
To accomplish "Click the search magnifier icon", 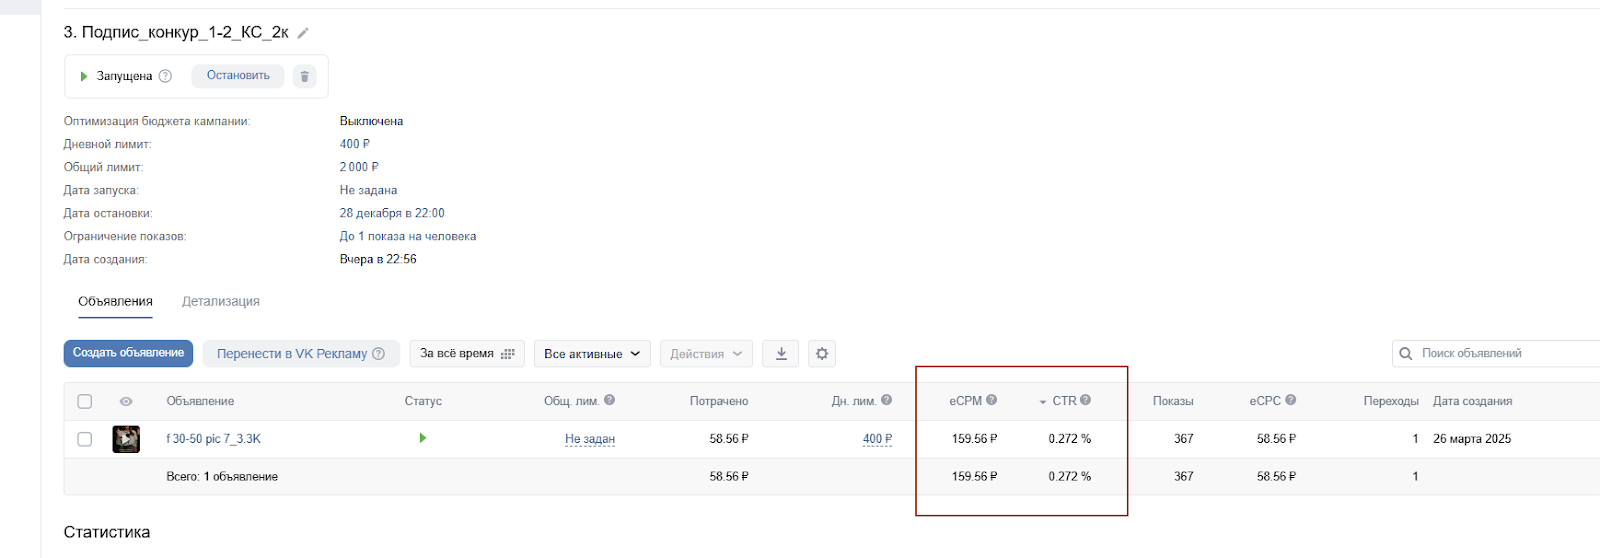I will coord(1406,353).
